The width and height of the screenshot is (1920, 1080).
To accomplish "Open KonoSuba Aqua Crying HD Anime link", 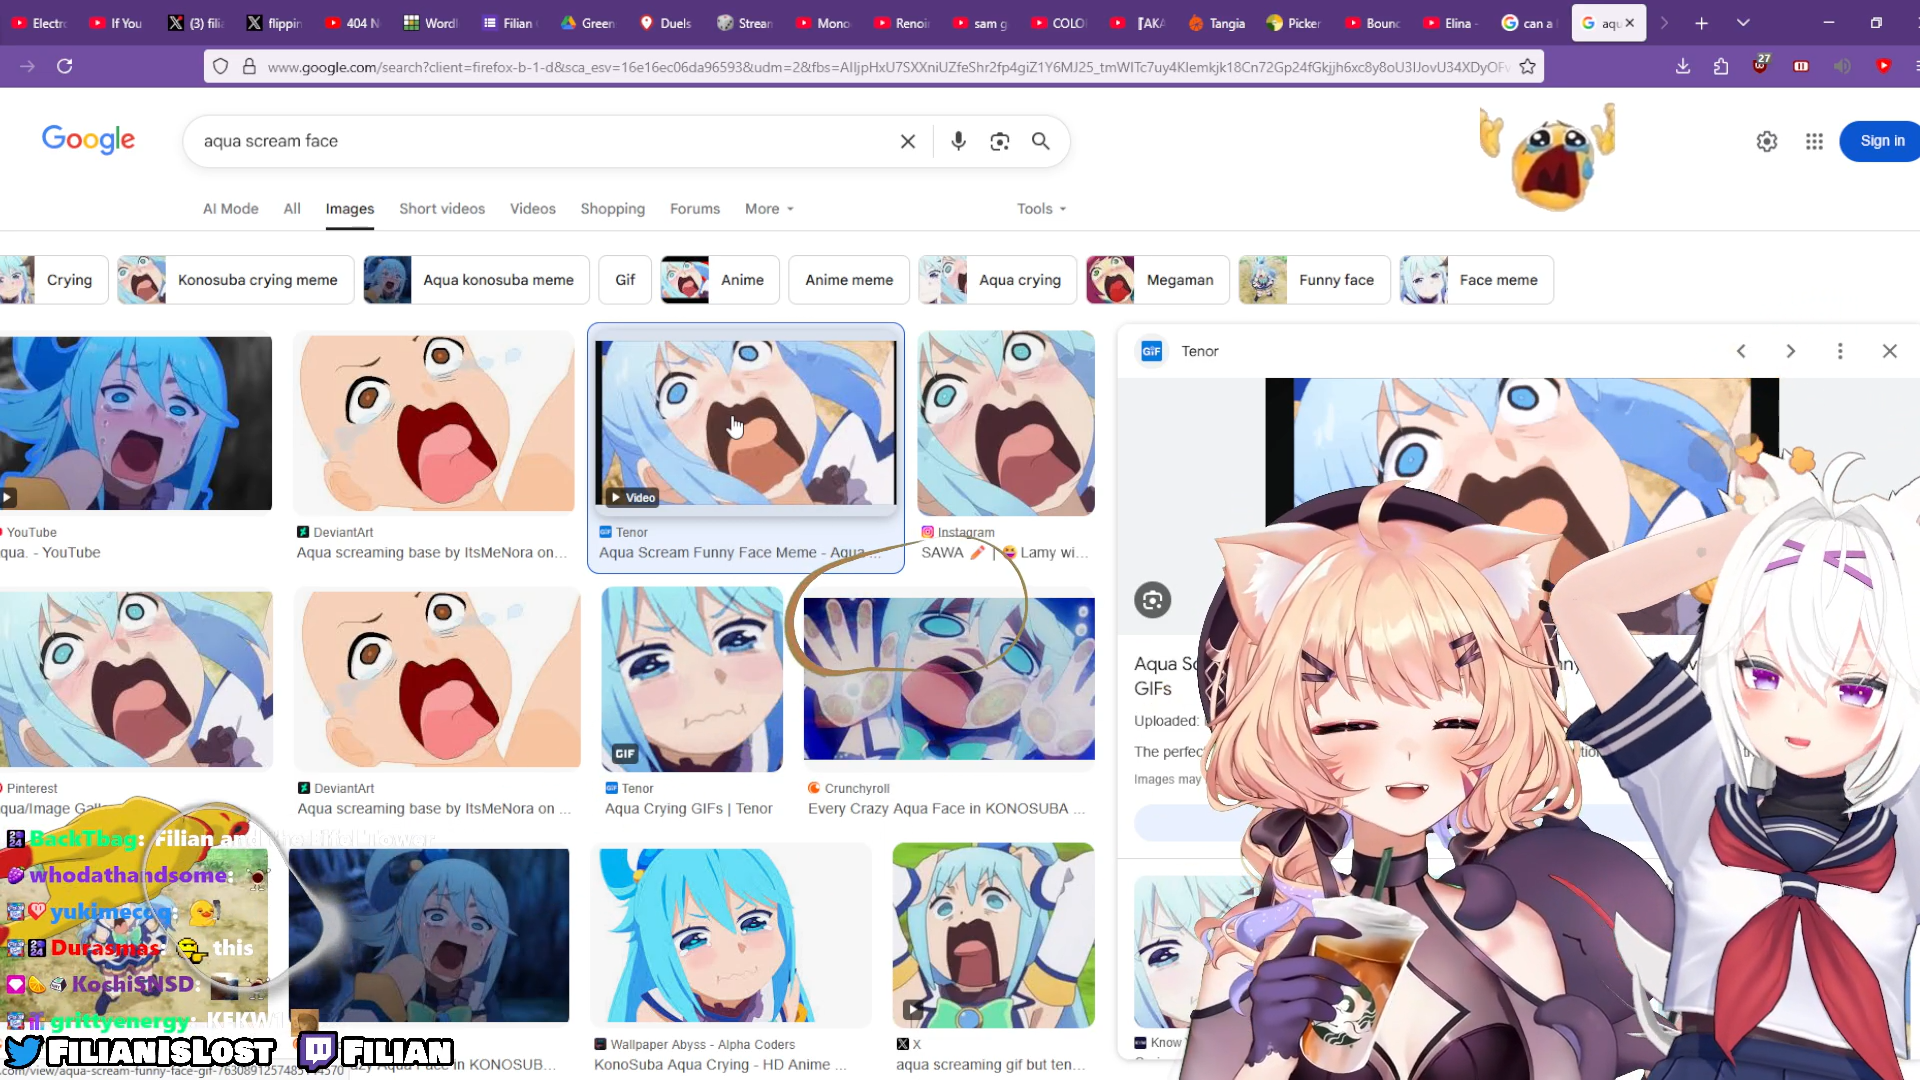I will click(x=720, y=1065).
